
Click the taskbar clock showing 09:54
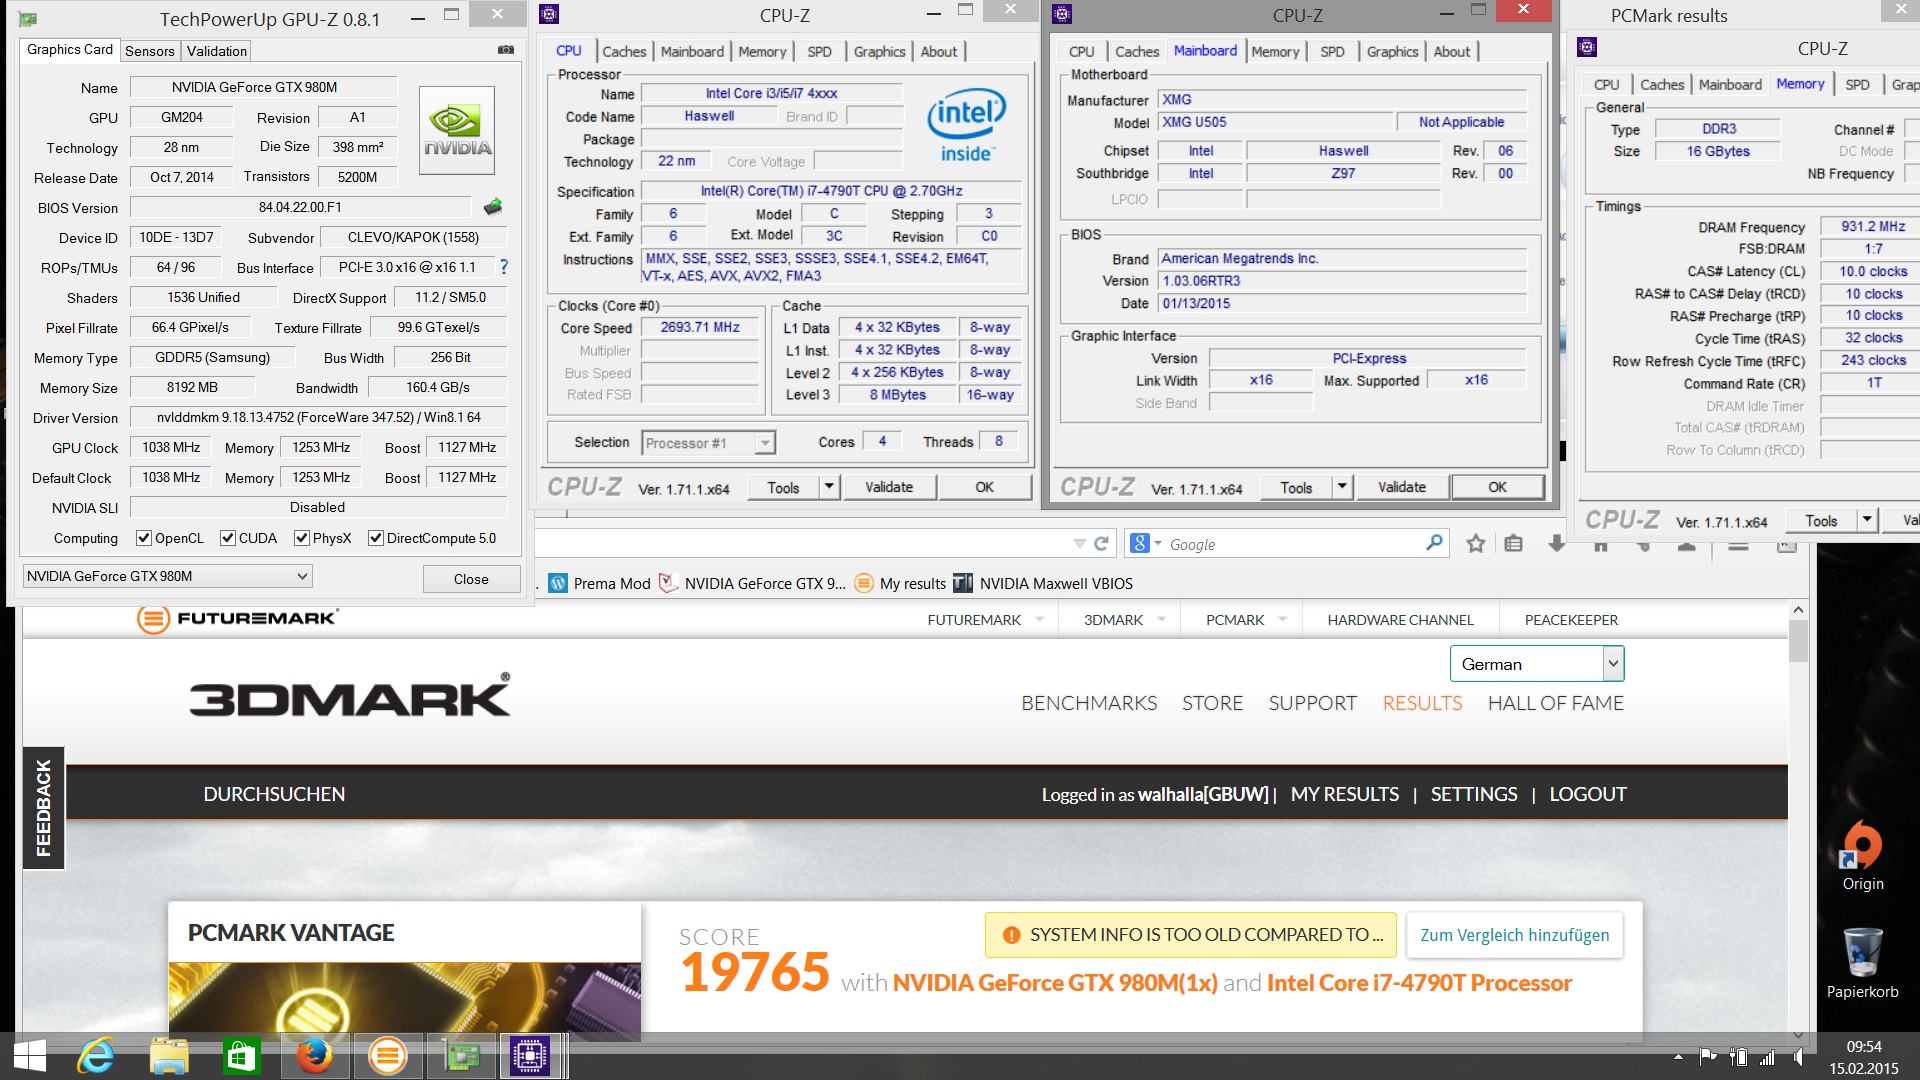[1864, 1047]
